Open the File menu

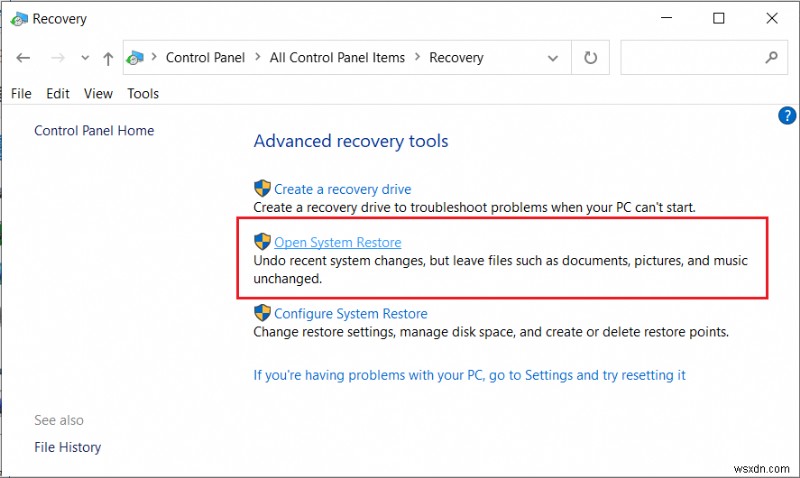[21, 94]
